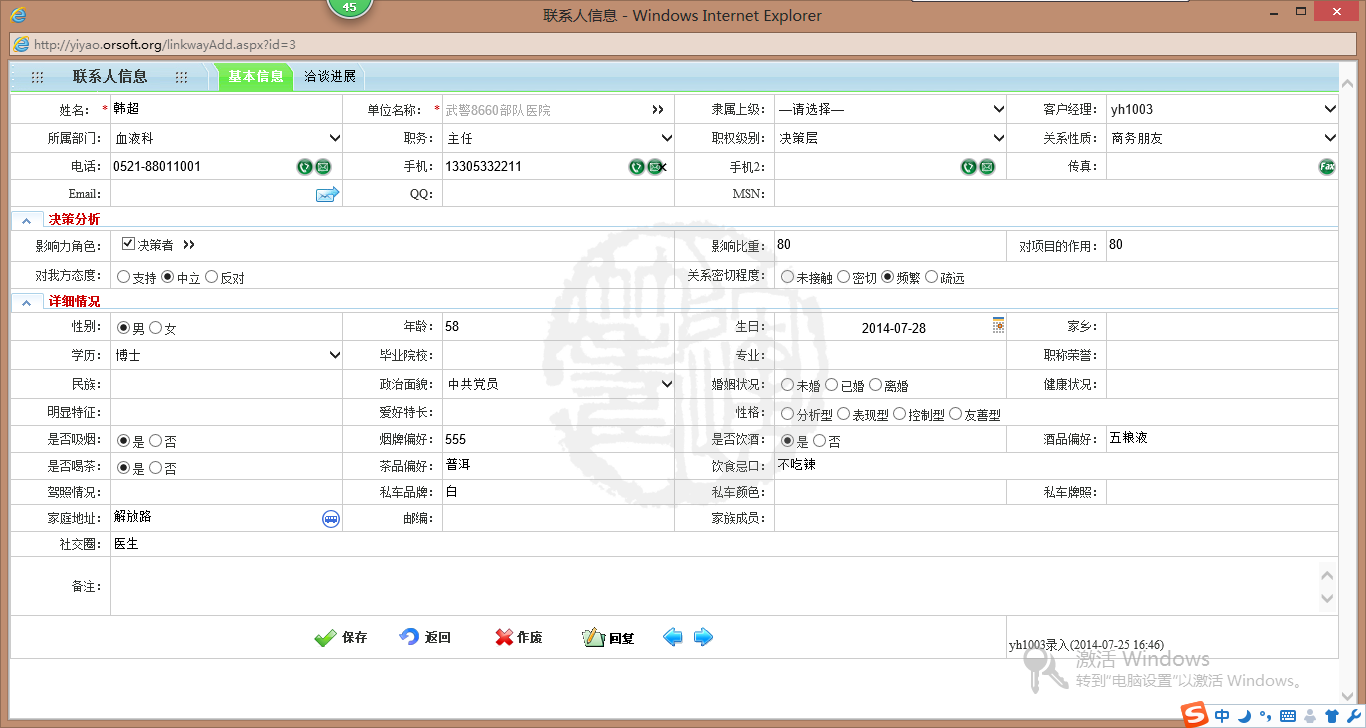Select 密切 relationship closeness
Screen dimensions: 1366x728
(844, 278)
